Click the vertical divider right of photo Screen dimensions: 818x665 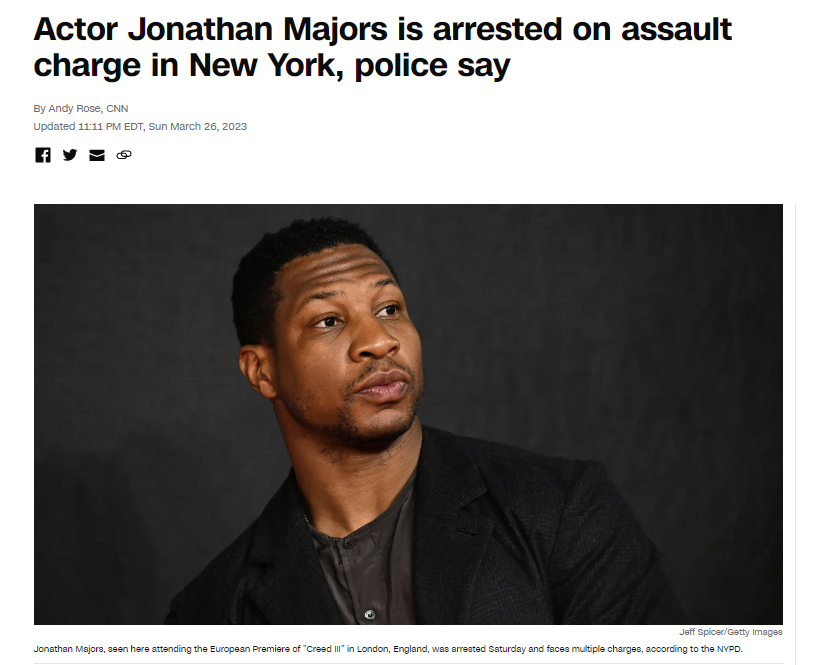pyautogui.click(x=795, y=434)
